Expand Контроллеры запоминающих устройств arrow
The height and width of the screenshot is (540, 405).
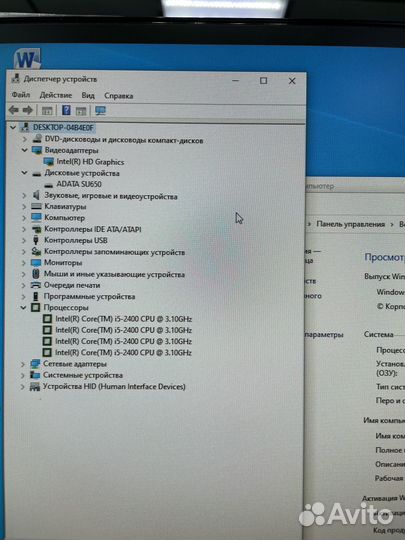[x=24, y=251]
